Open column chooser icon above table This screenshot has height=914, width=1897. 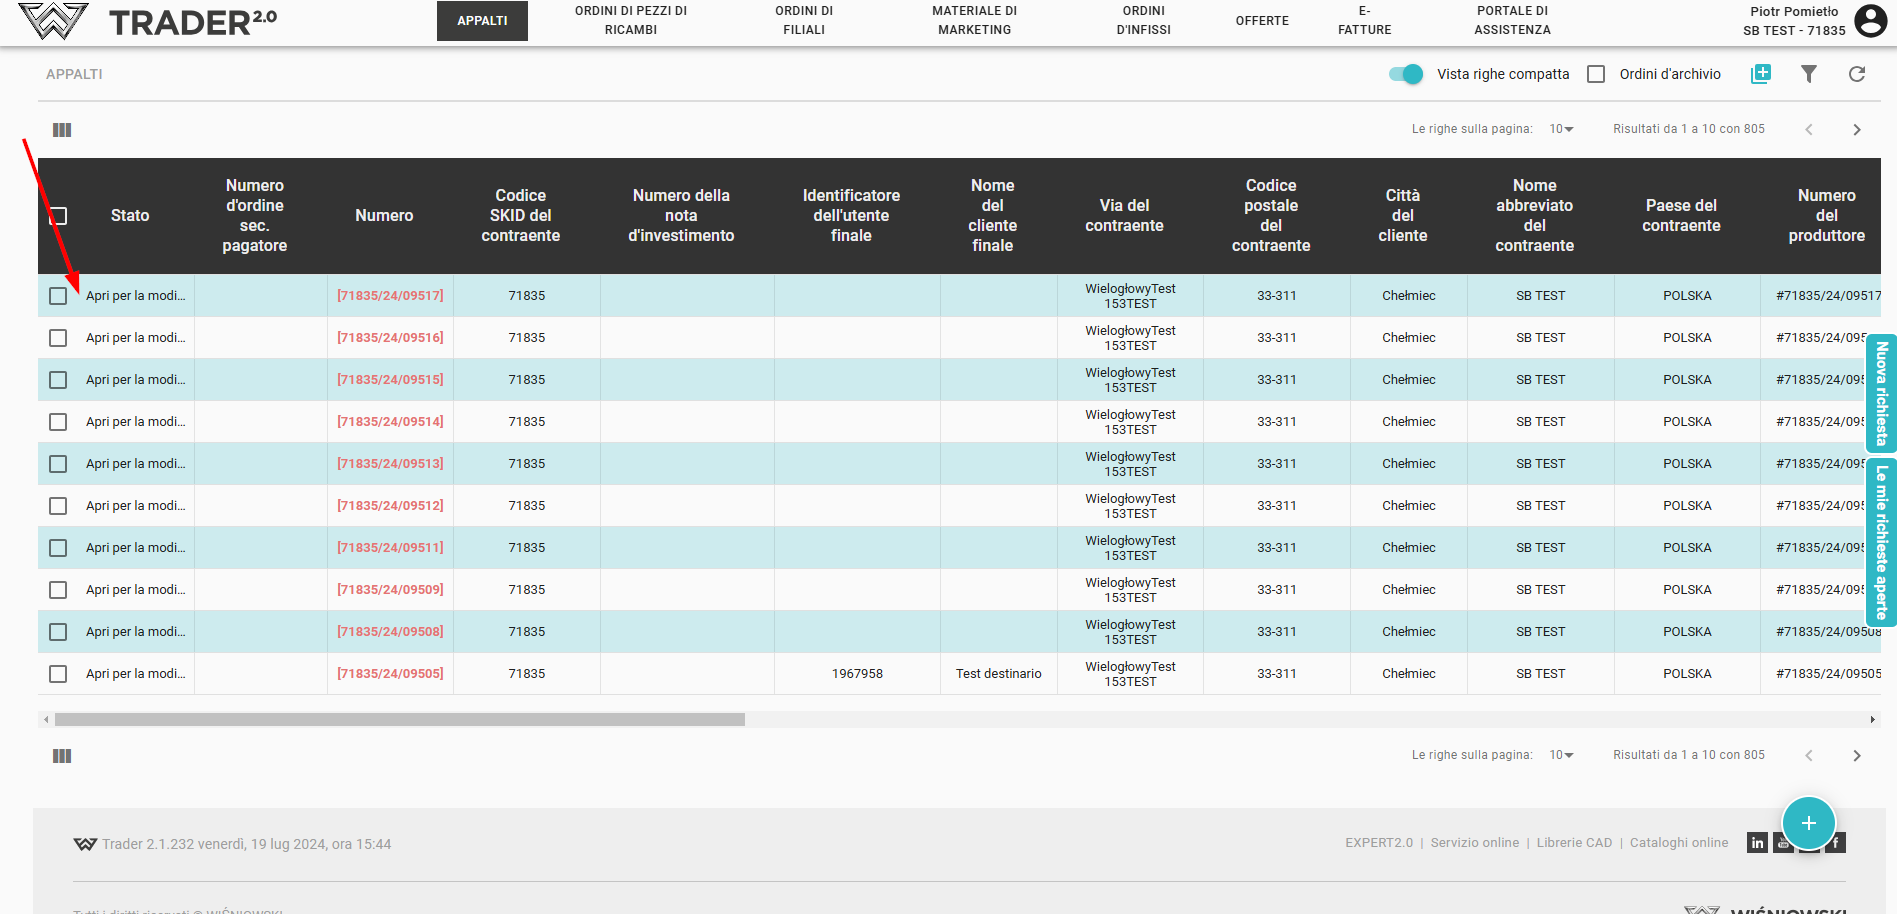point(62,130)
